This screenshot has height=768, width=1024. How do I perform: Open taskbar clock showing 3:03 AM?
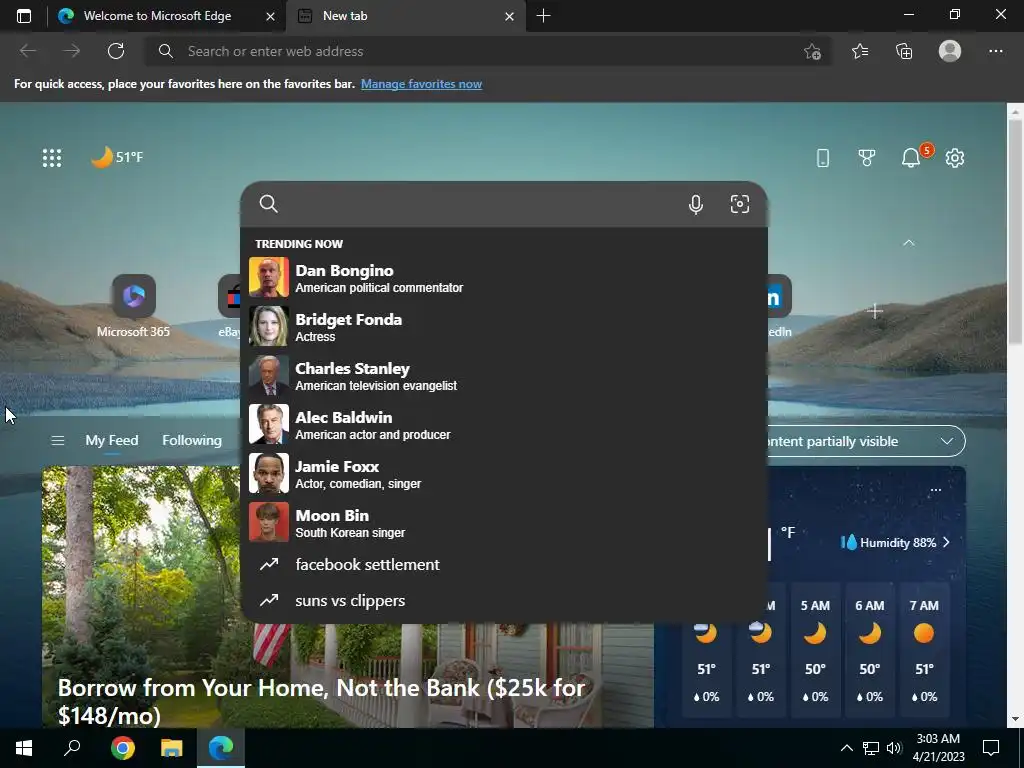(938, 748)
